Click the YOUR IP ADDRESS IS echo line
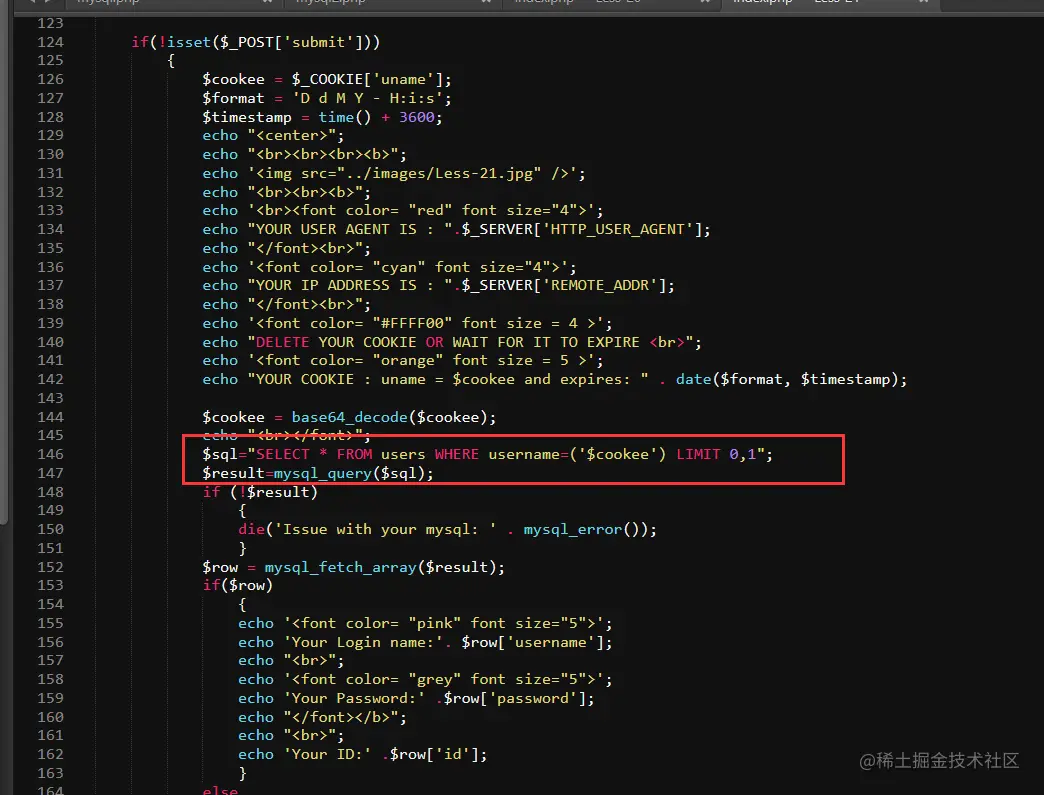 439,285
